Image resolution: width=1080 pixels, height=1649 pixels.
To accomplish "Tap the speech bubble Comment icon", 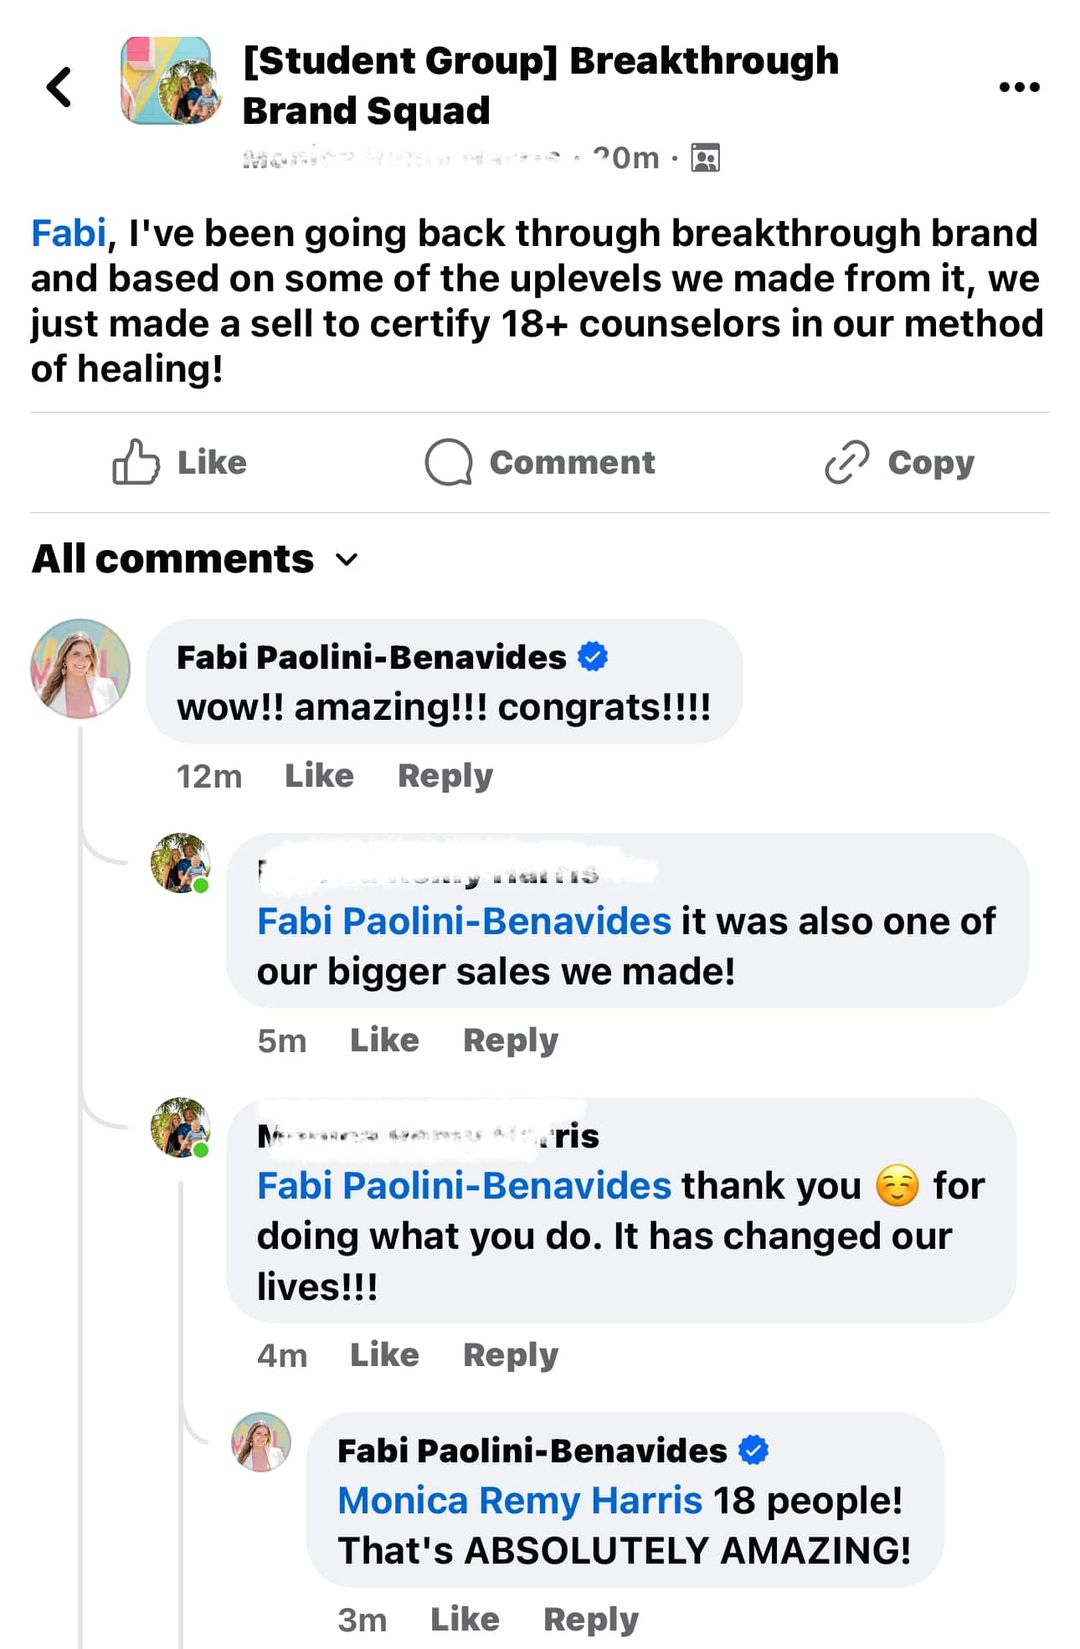I will 448,463.
